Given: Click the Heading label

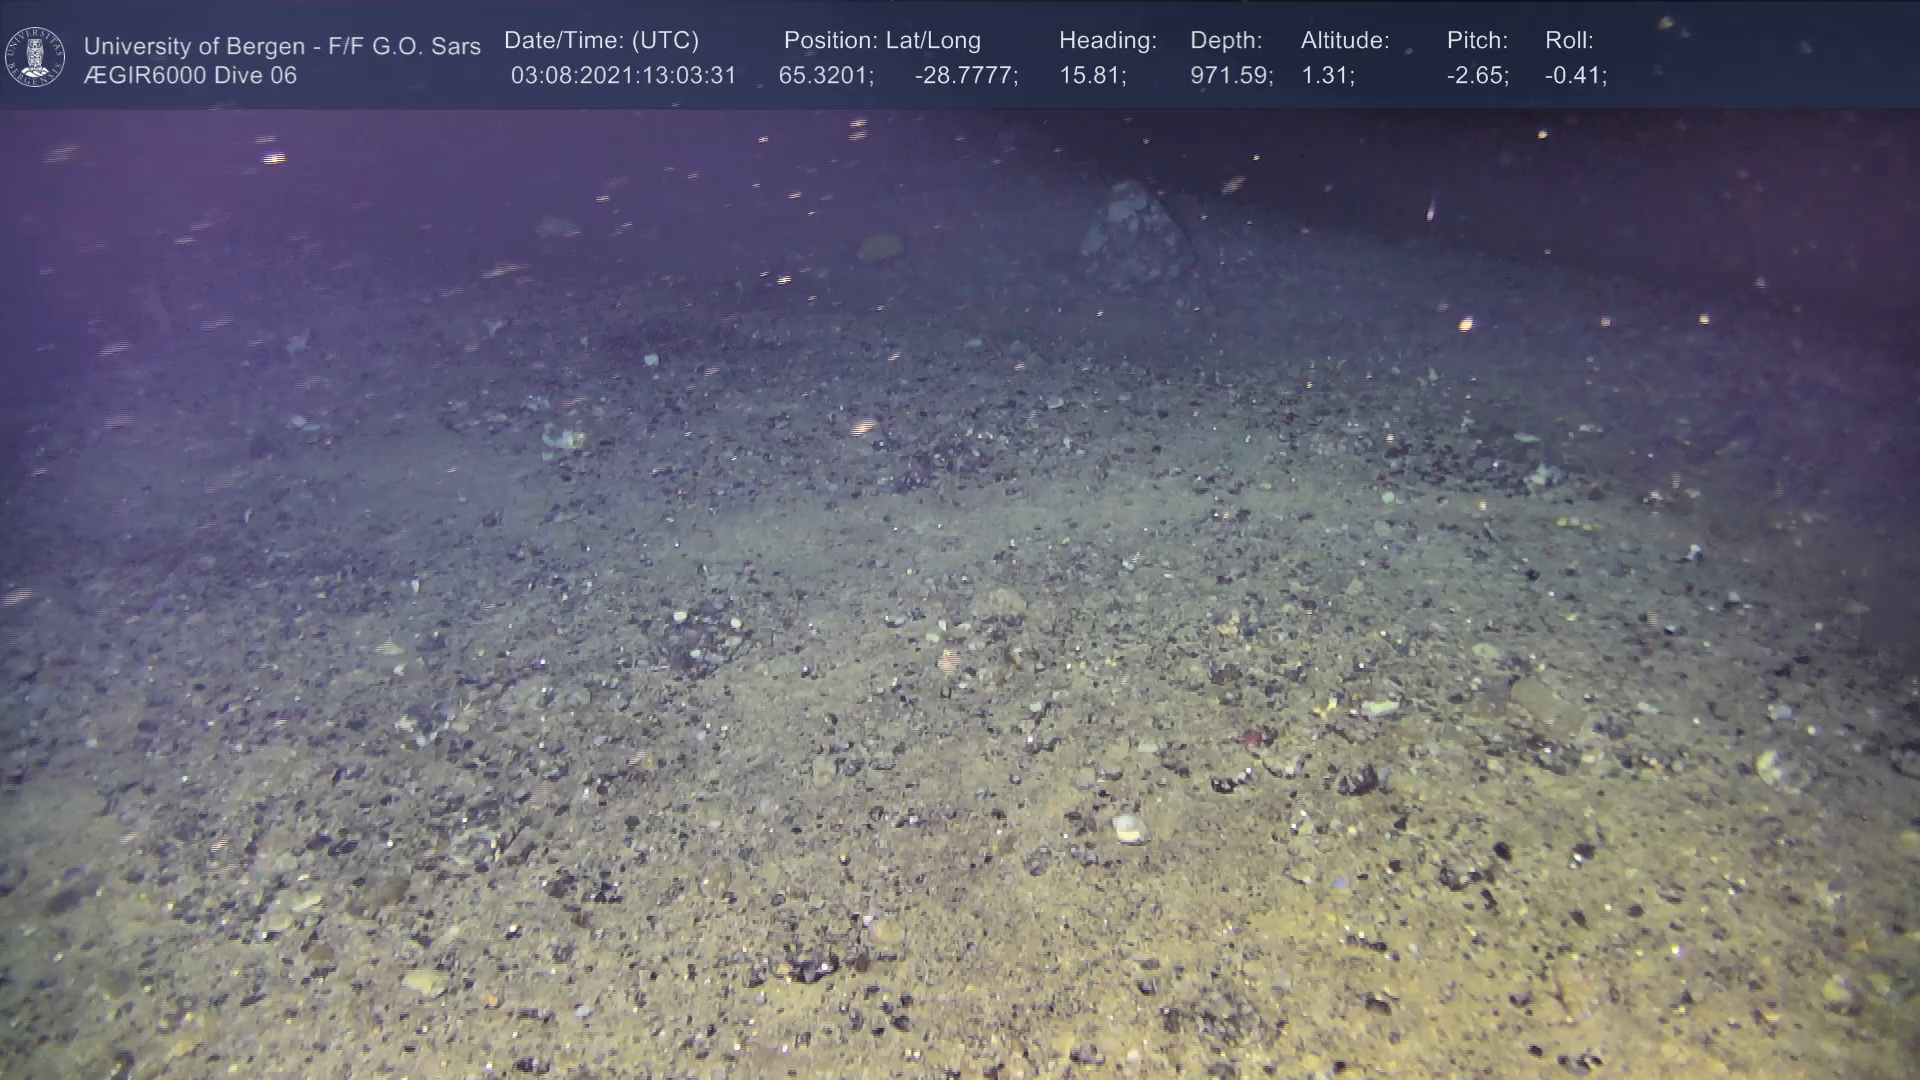Looking at the screenshot, I should pos(1107,41).
